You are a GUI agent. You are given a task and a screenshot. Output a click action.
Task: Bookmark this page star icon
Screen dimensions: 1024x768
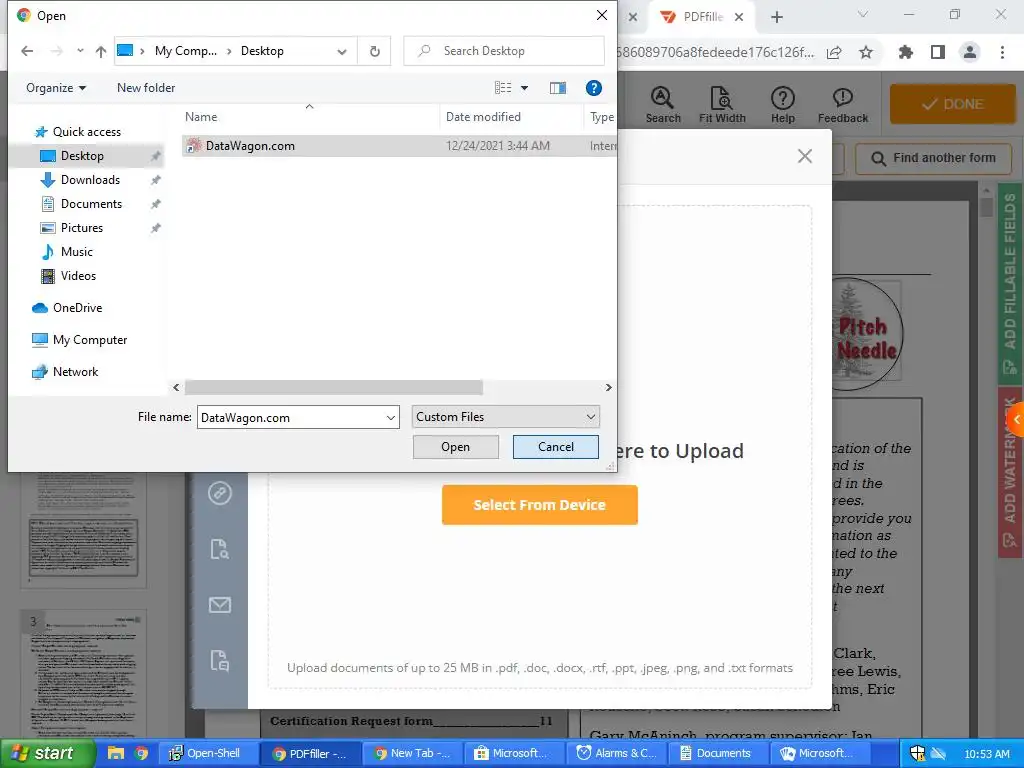[866, 52]
